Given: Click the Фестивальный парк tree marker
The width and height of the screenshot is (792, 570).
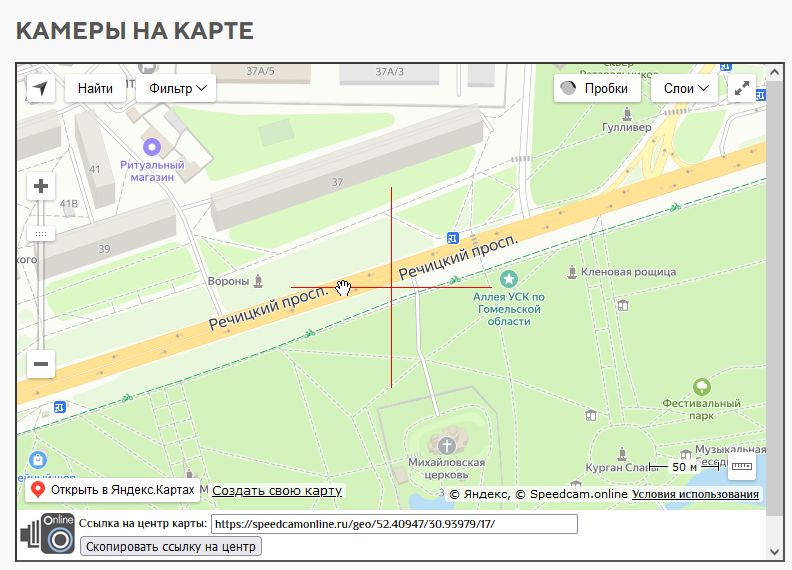Looking at the screenshot, I should point(701,387).
